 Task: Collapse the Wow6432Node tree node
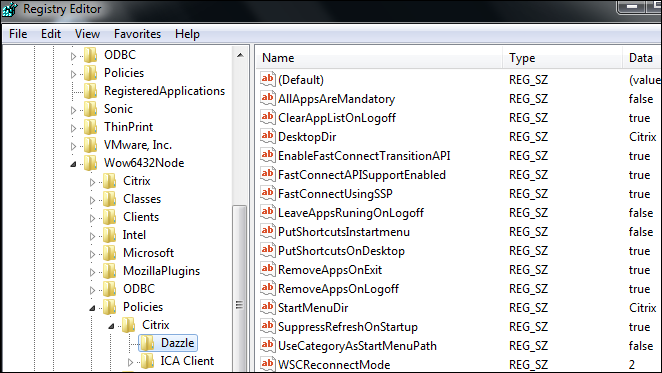pos(73,164)
